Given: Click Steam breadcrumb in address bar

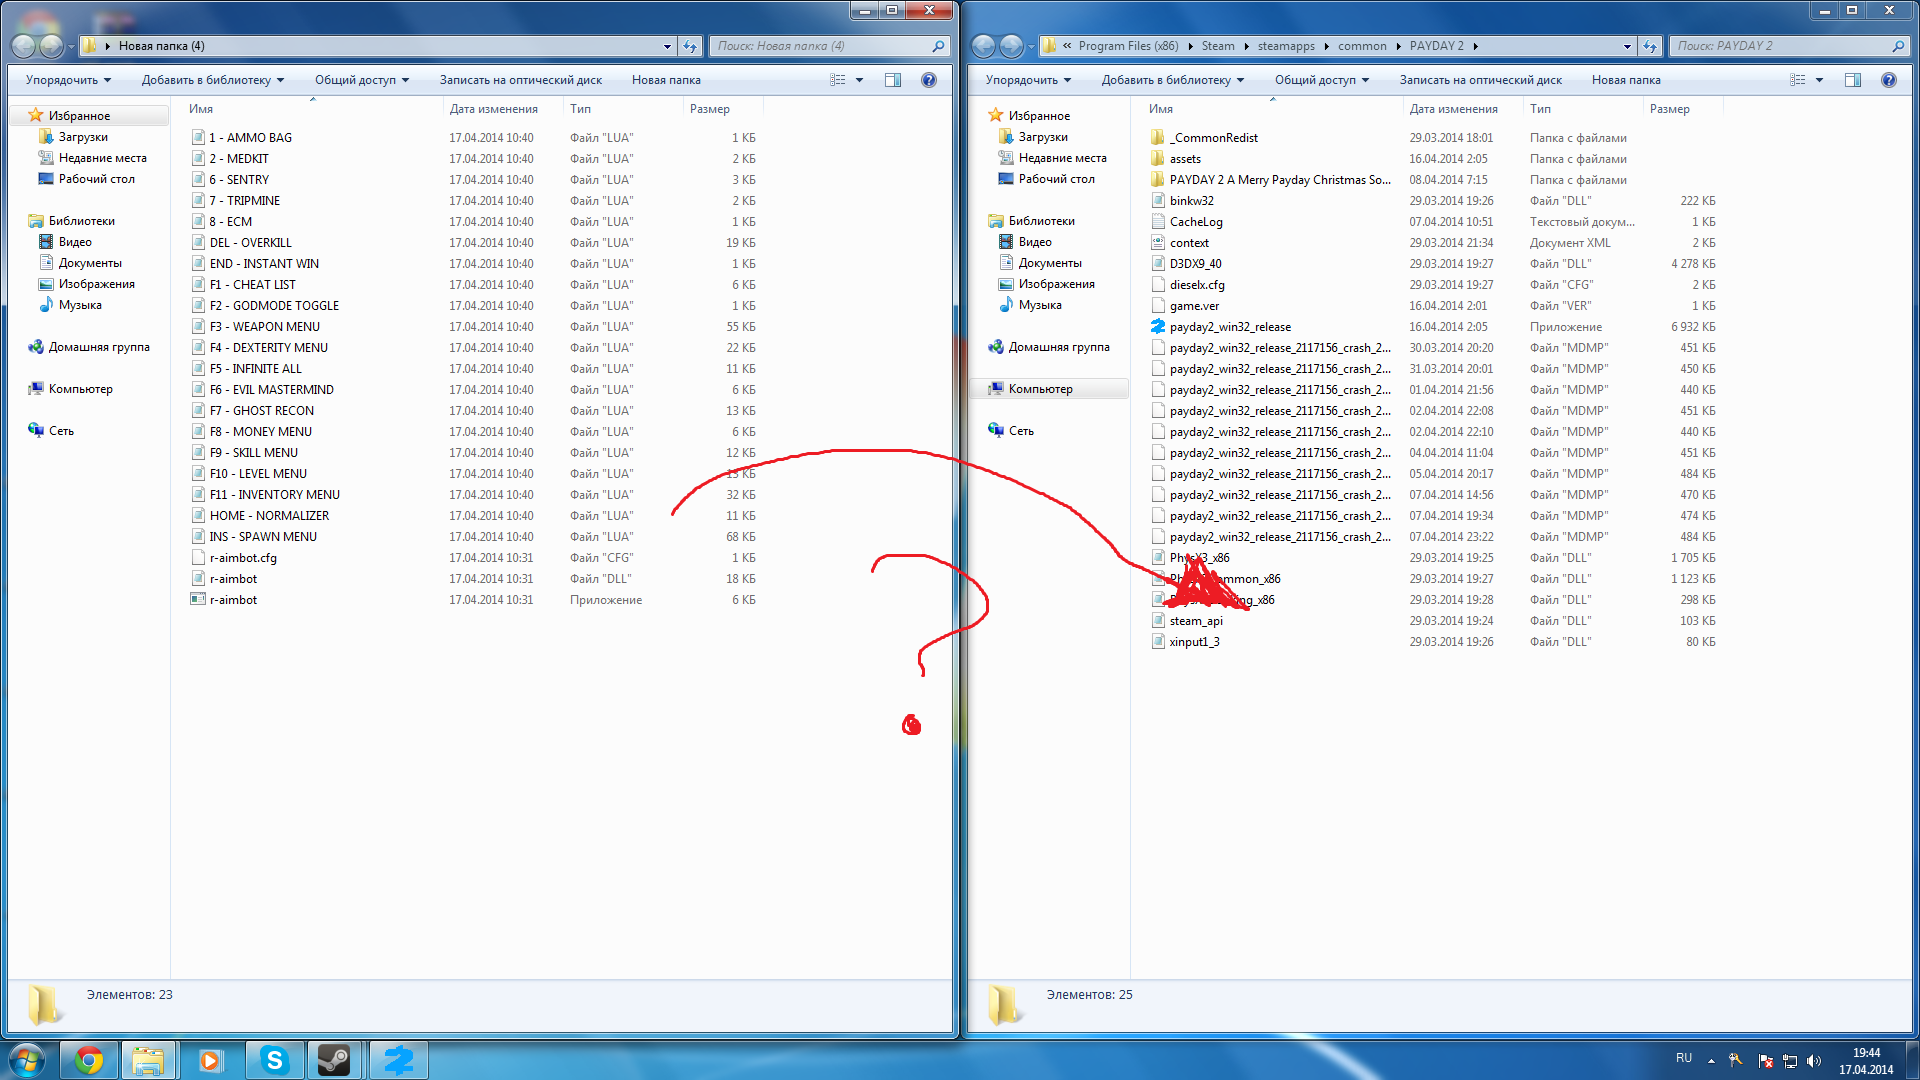Looking at the screenshot, I should pyautogui.click(x=1217, y=46).
